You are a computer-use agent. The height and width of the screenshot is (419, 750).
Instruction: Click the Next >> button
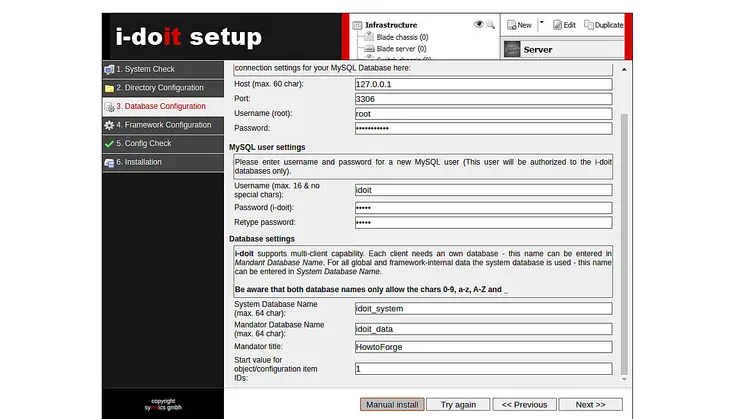590,405
